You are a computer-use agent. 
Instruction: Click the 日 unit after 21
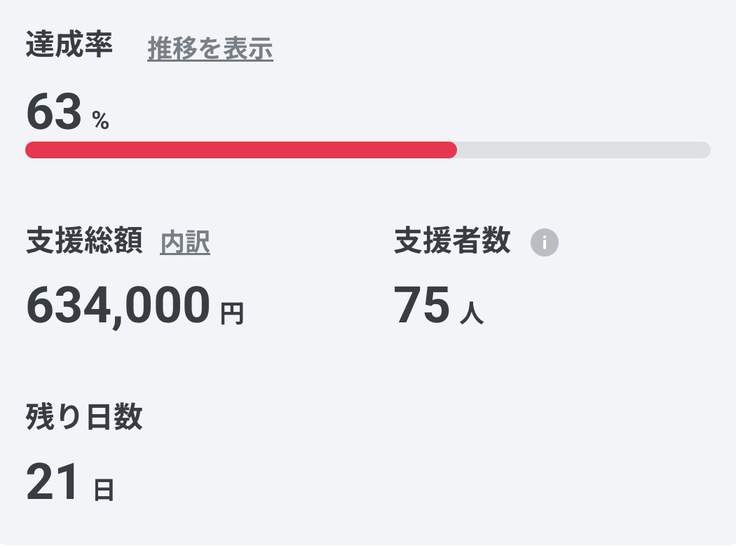coord(103,490)
